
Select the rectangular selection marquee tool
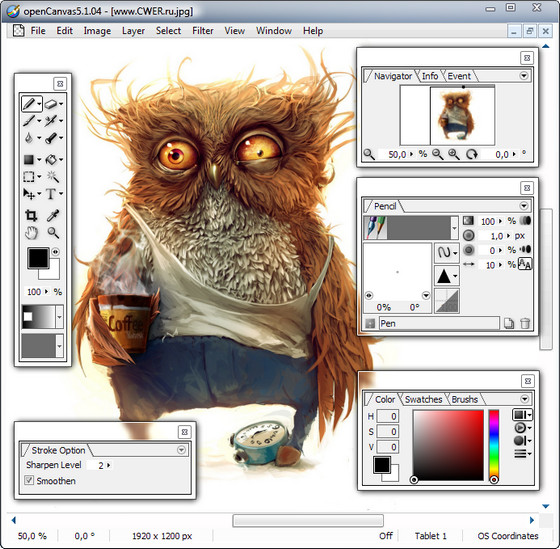tap(29, 176)
